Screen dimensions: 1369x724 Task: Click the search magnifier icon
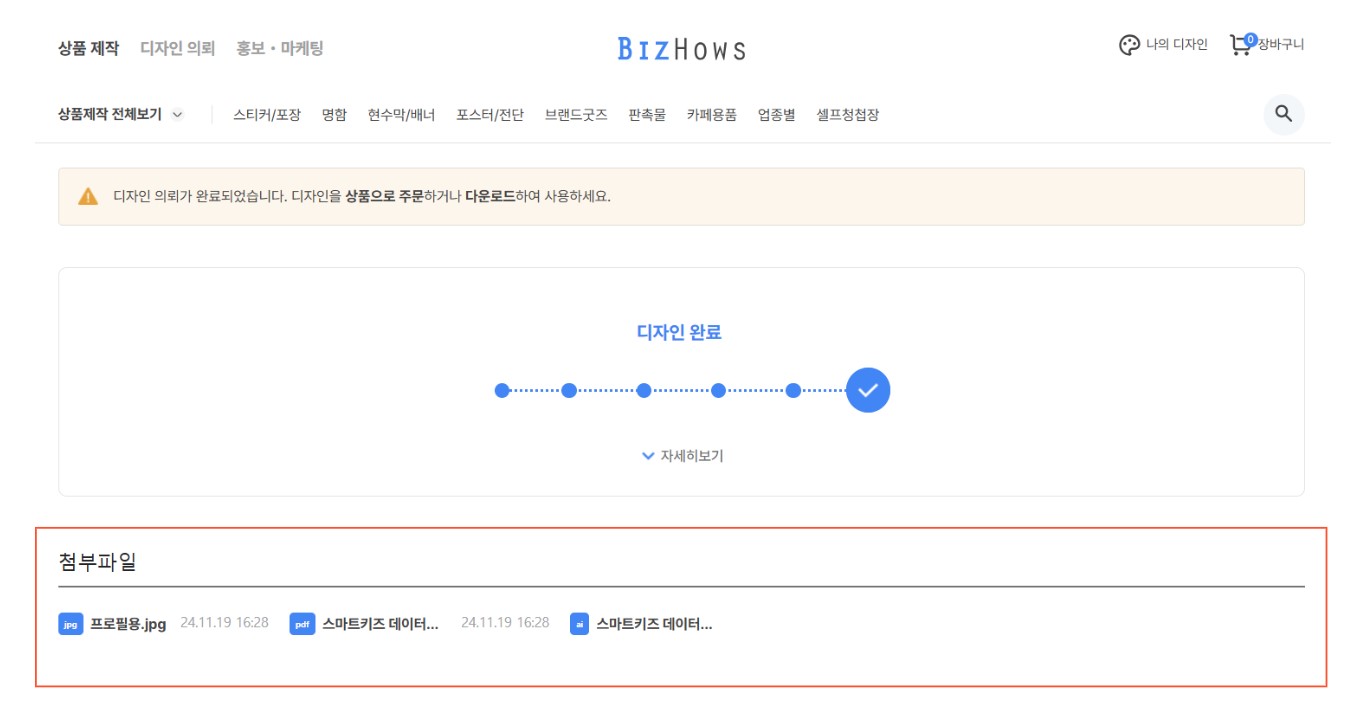pos(1283,115)
